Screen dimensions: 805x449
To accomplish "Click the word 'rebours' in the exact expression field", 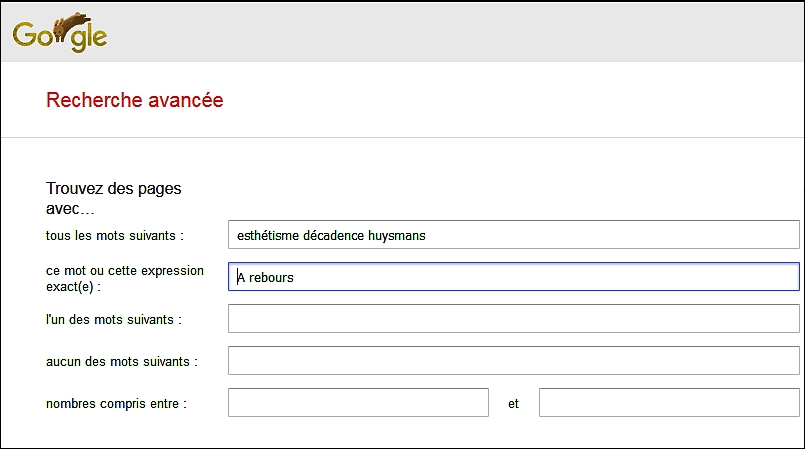I will (x=271, y=277).
